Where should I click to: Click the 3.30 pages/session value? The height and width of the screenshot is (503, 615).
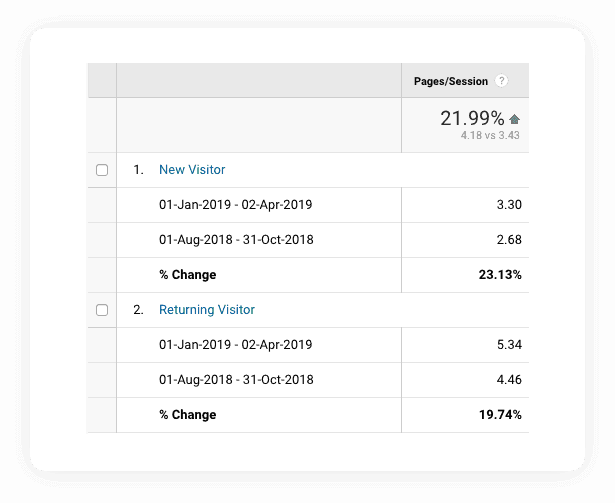tap(508, 205)
